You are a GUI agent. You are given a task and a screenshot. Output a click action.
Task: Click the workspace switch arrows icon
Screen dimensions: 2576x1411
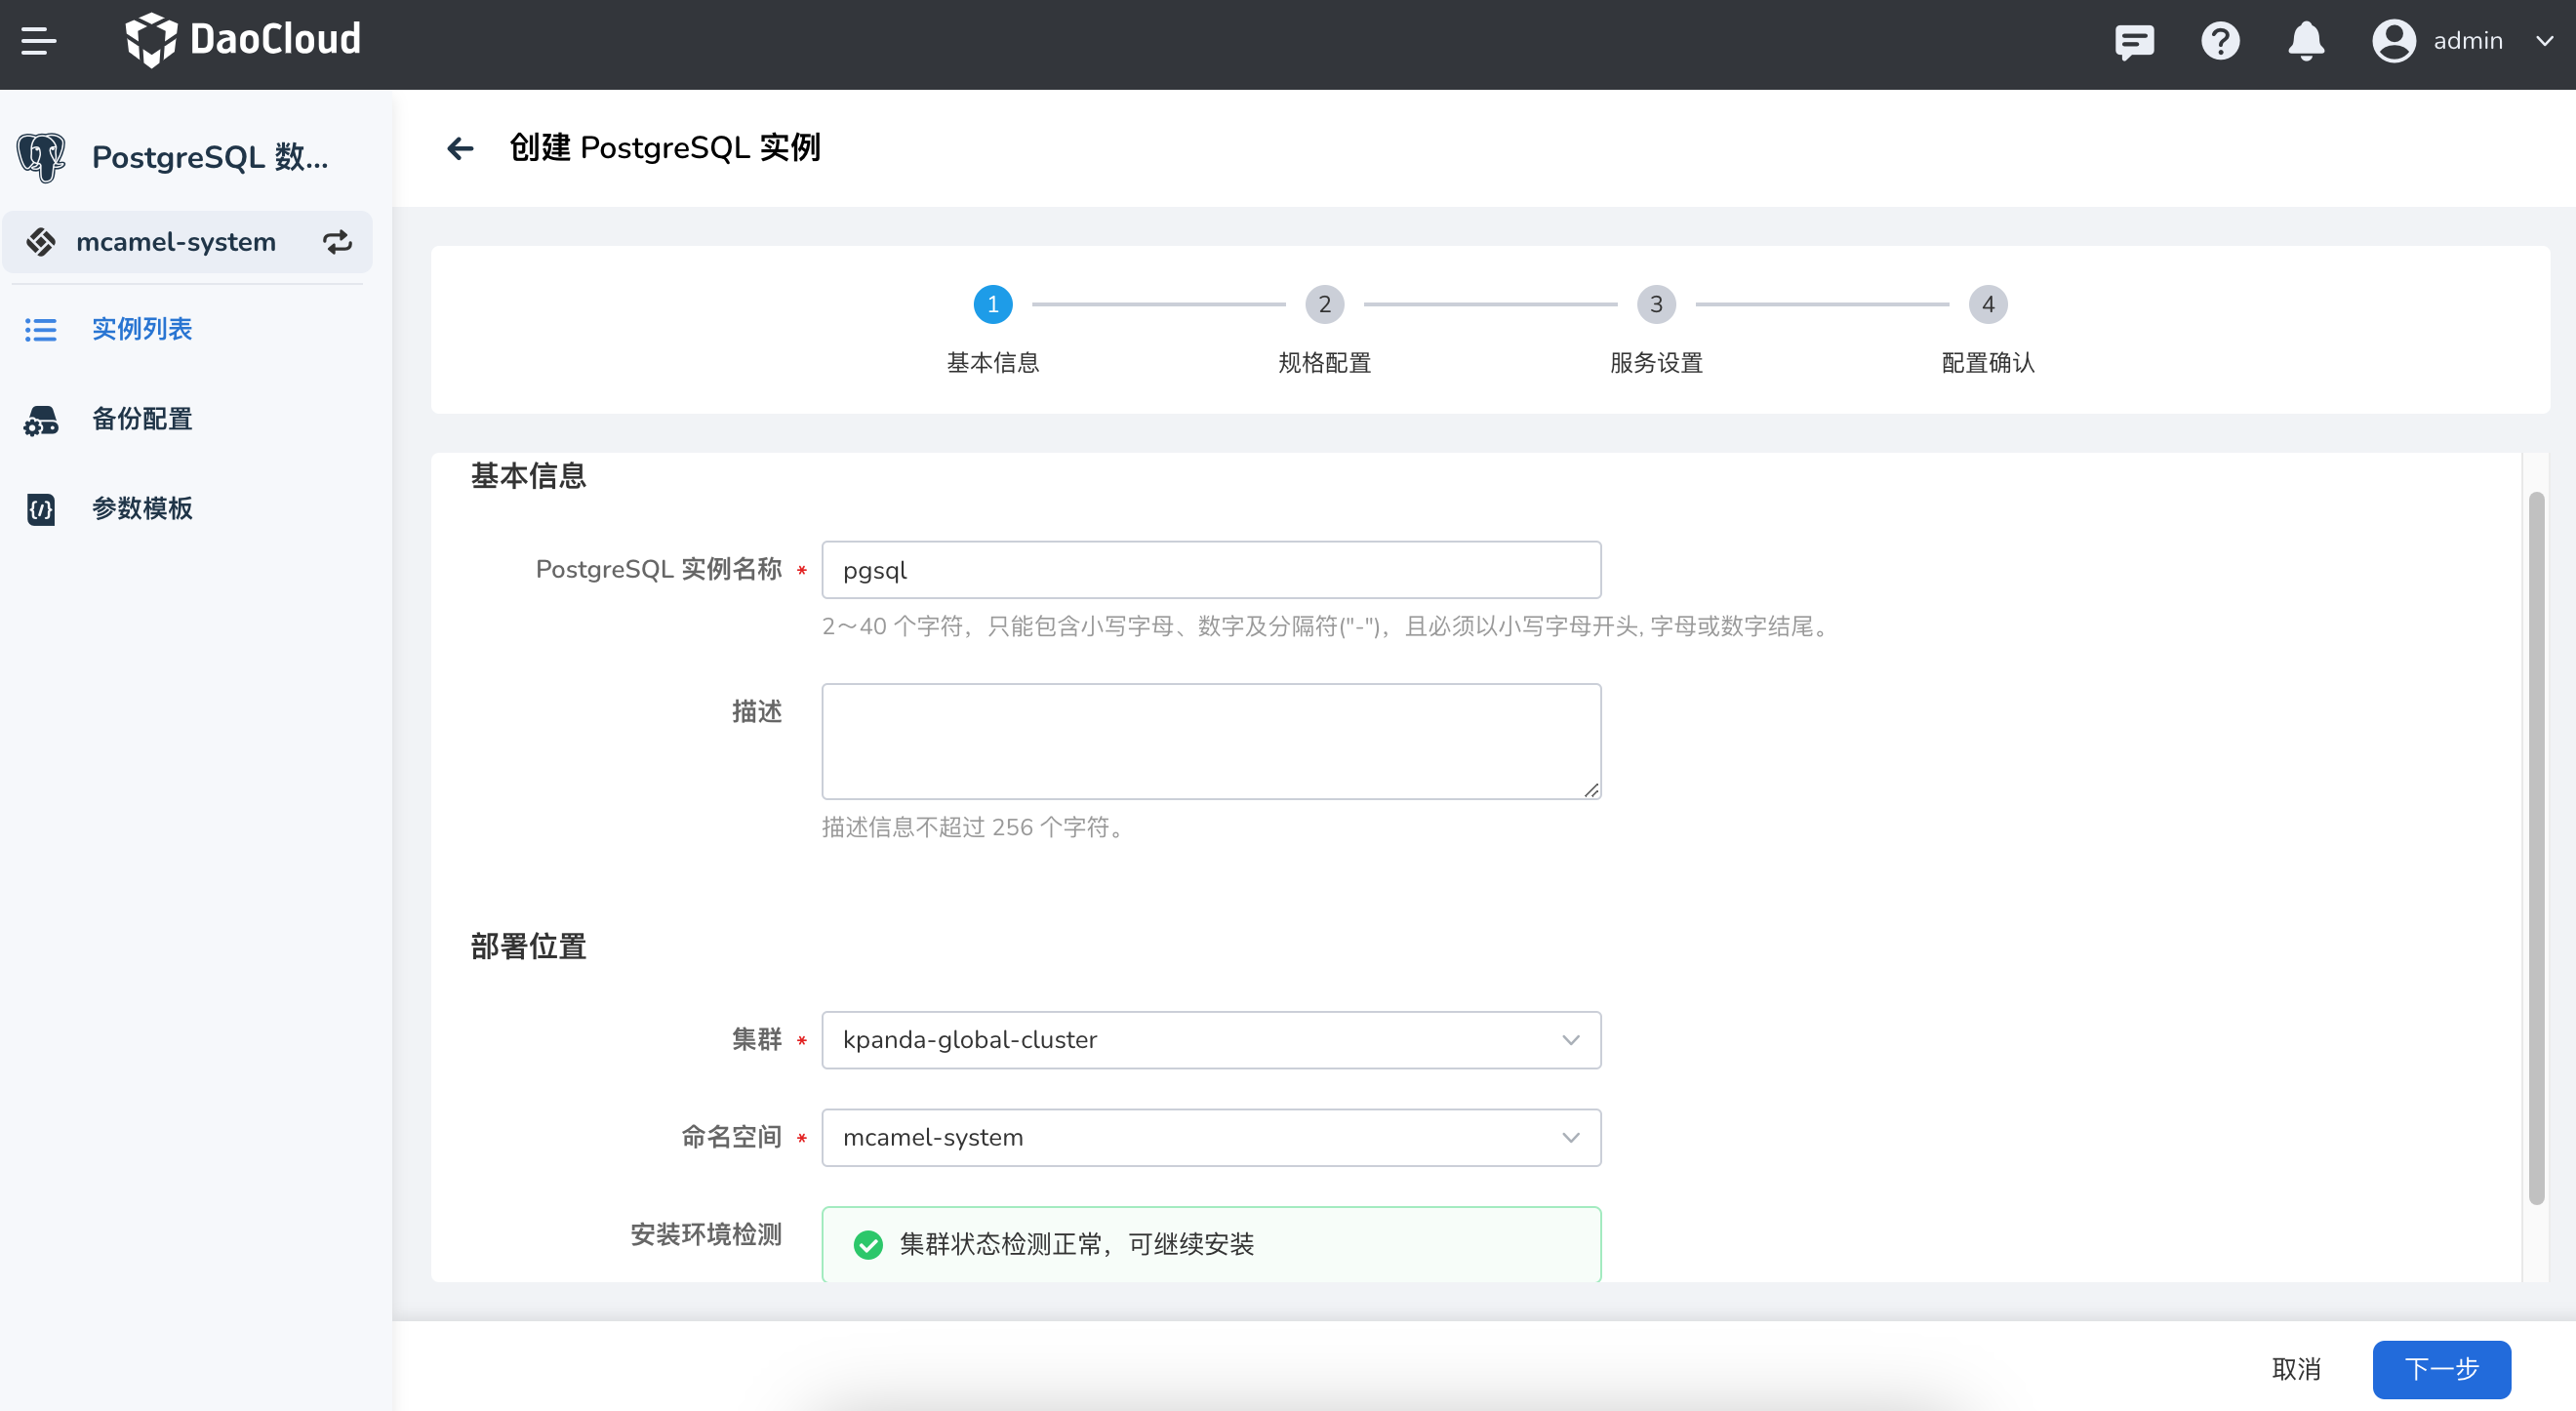tap(337, 242)
